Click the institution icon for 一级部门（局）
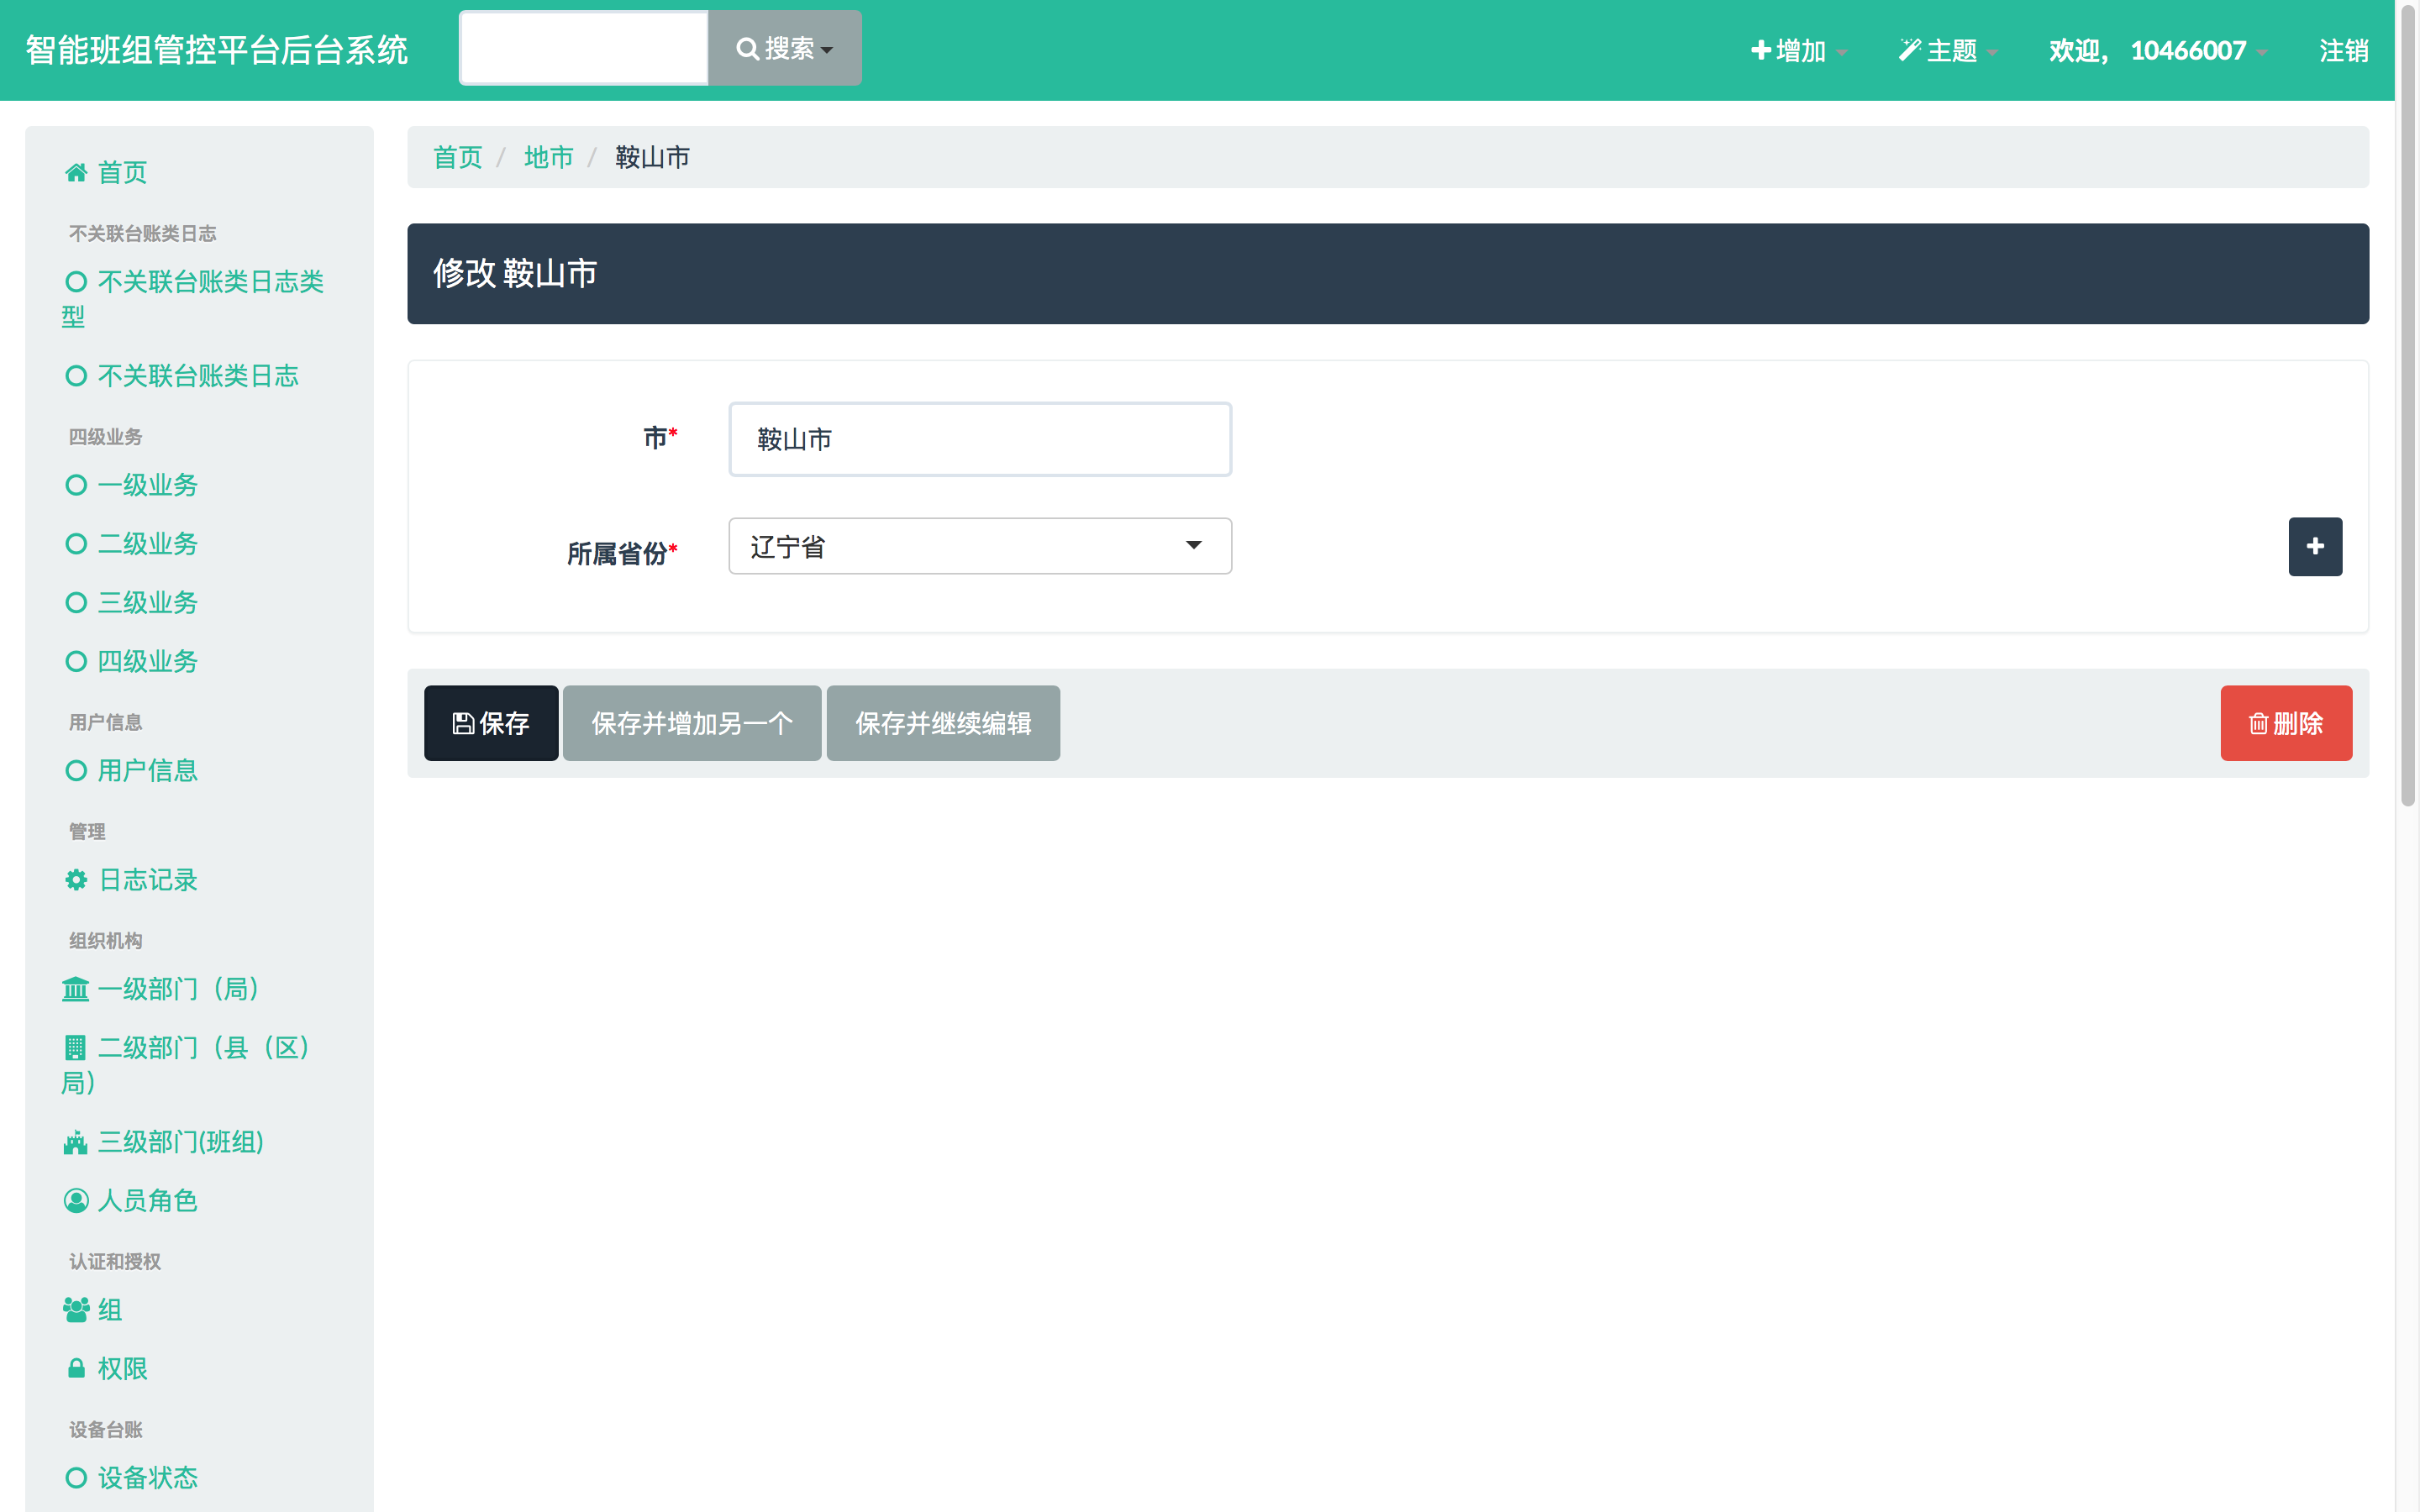 point(76,989)
